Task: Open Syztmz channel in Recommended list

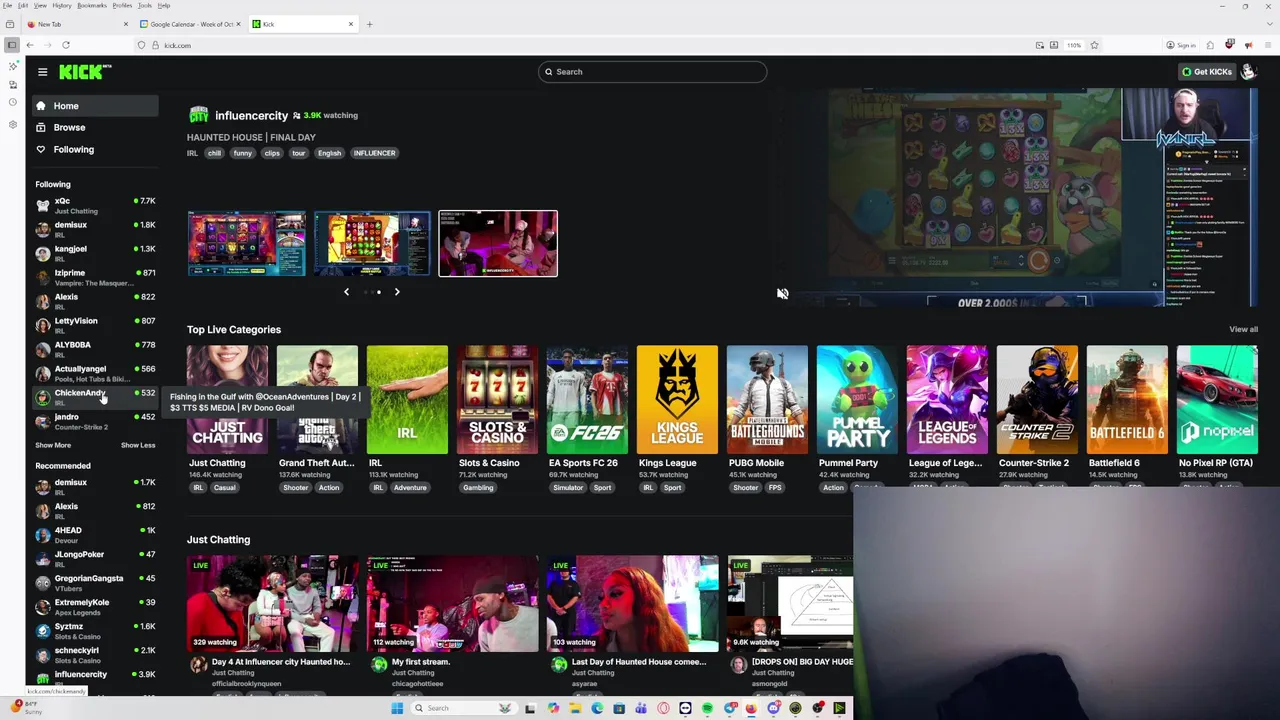Action: pos(93,631)
